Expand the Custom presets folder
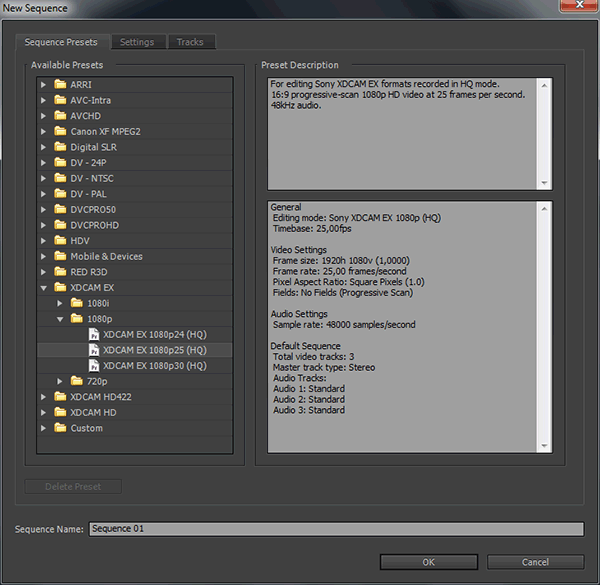This screenshot has width=600, height=585. click(x=44, y=428)
